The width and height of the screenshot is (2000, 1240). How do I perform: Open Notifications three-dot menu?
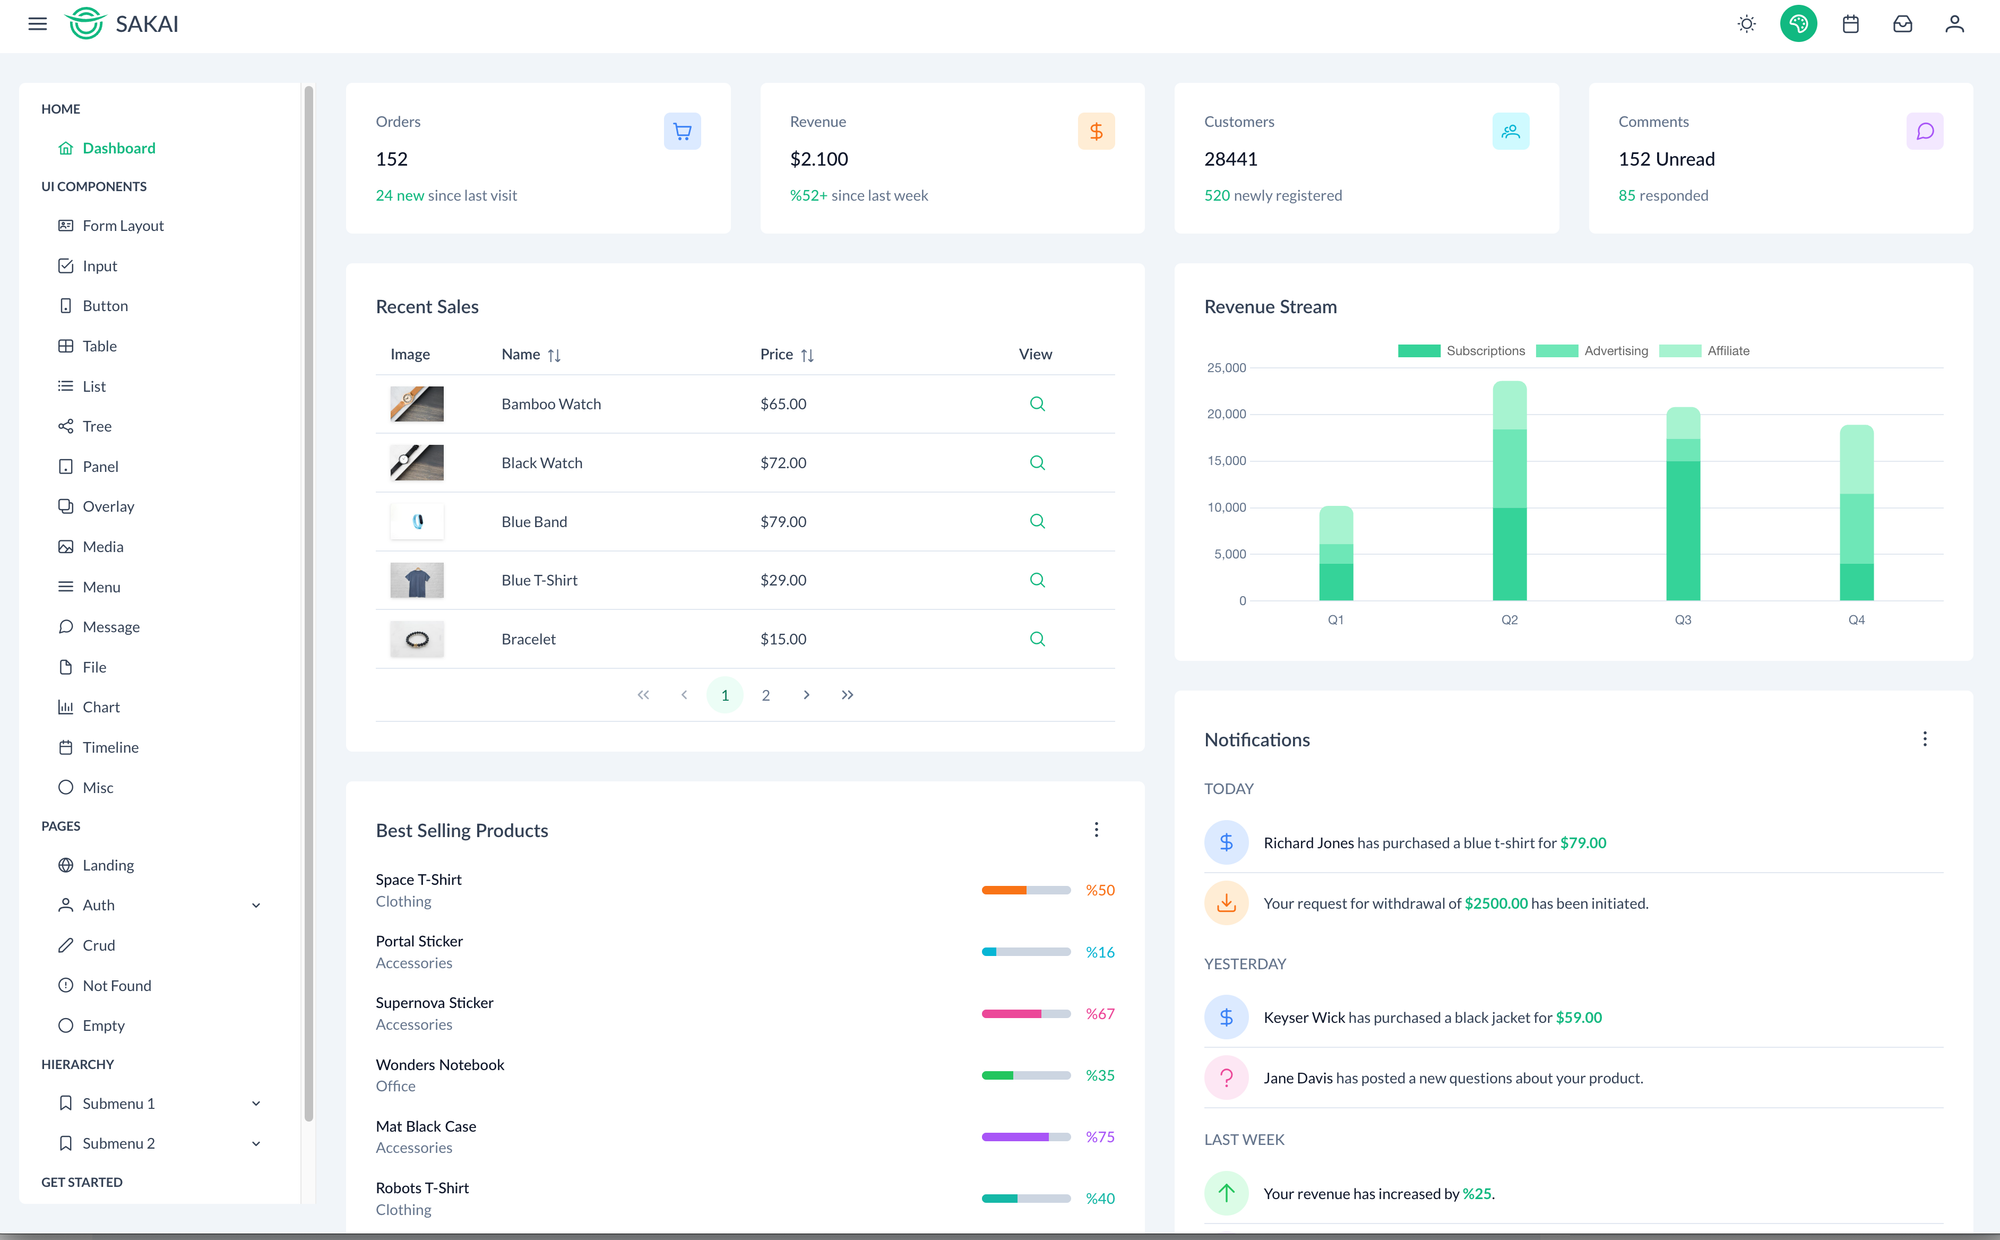[x=1924, y=739]
